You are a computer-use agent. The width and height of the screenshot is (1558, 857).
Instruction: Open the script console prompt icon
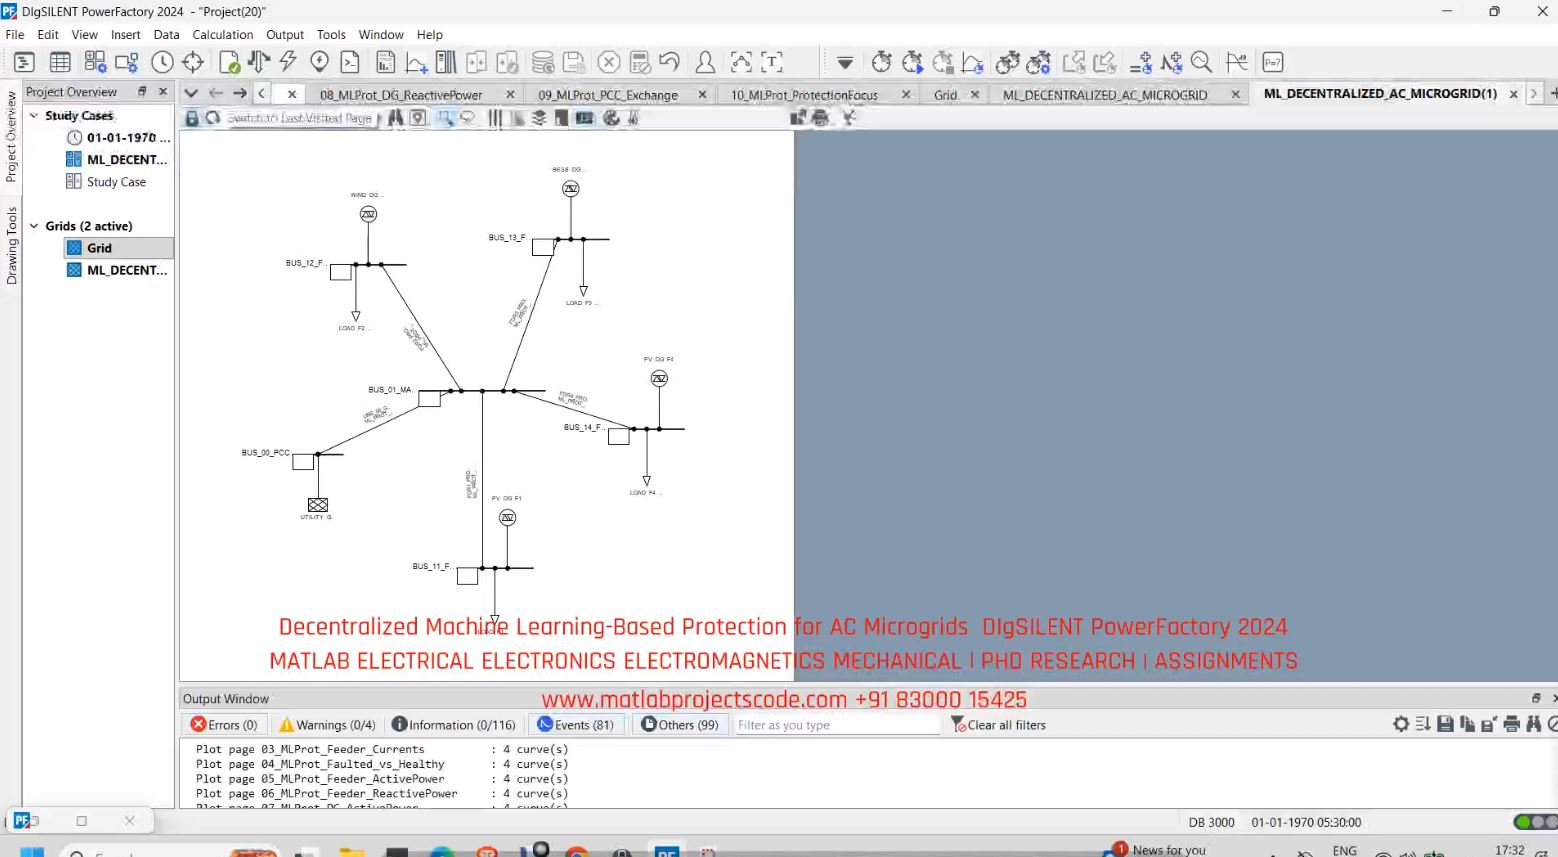(350, 62)
